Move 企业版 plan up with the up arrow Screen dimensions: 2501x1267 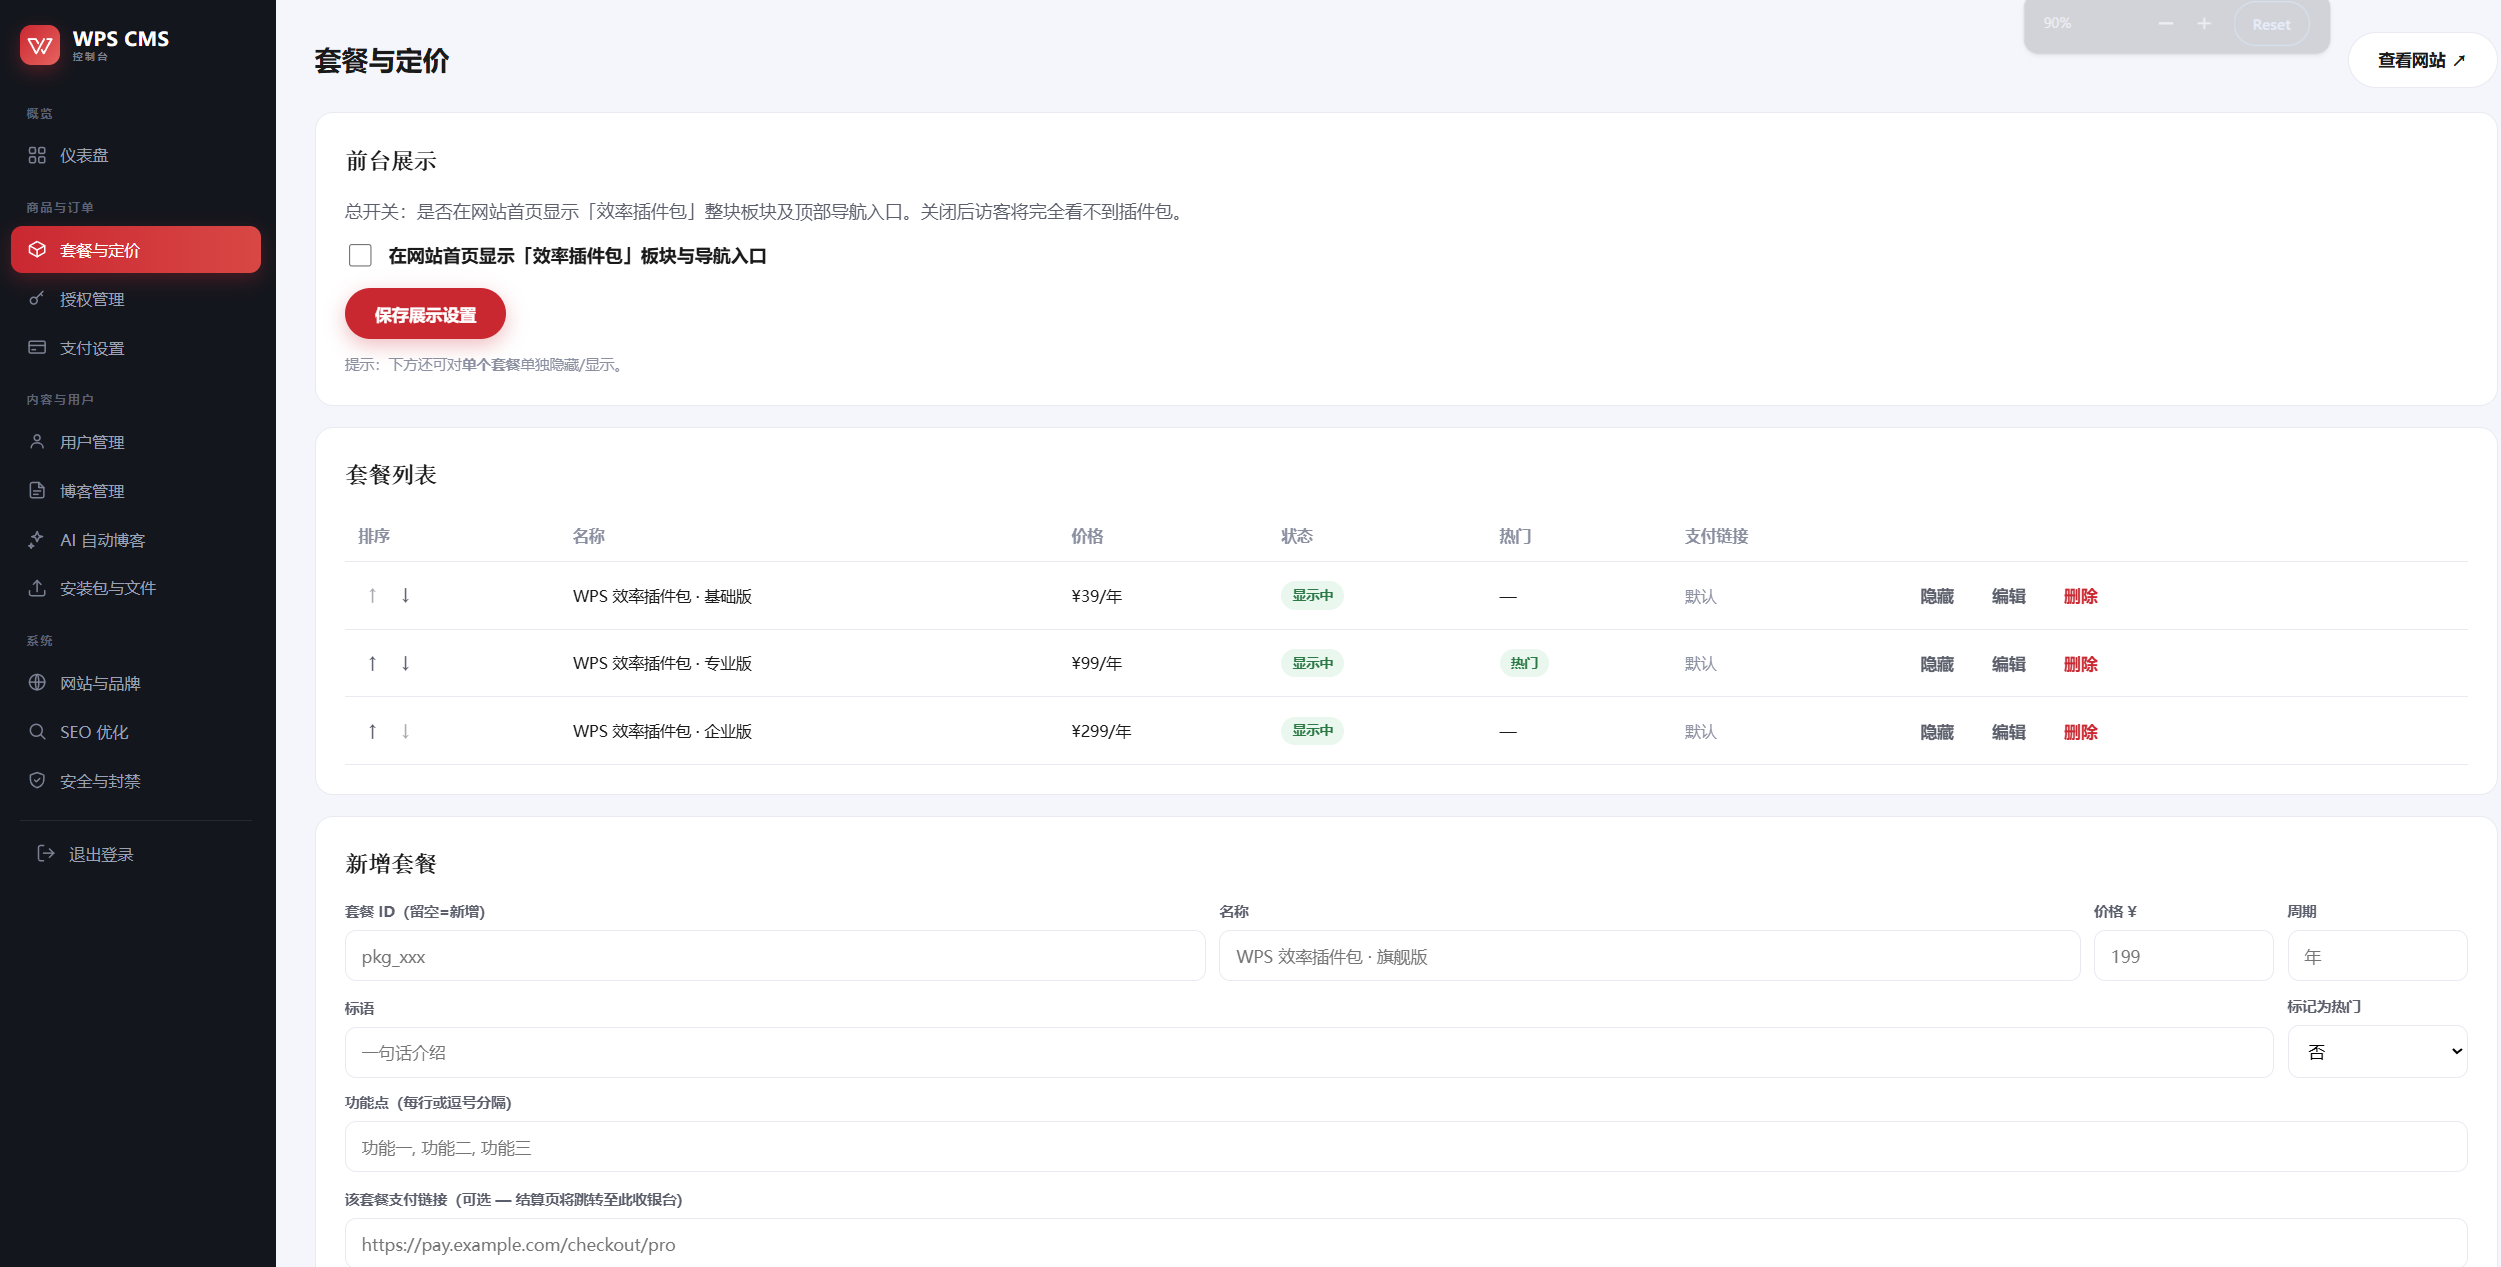tap(372, 731)
